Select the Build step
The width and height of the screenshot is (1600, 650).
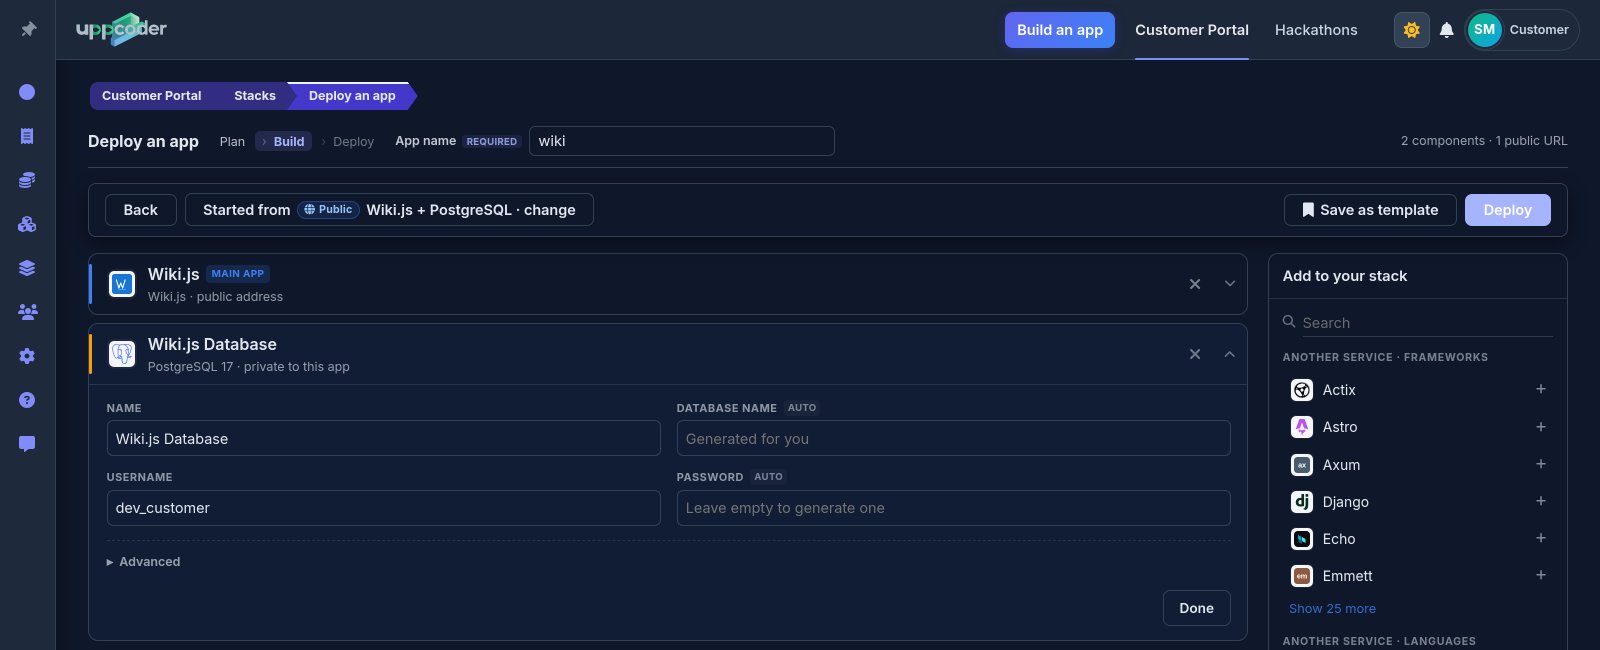(284, 142)
